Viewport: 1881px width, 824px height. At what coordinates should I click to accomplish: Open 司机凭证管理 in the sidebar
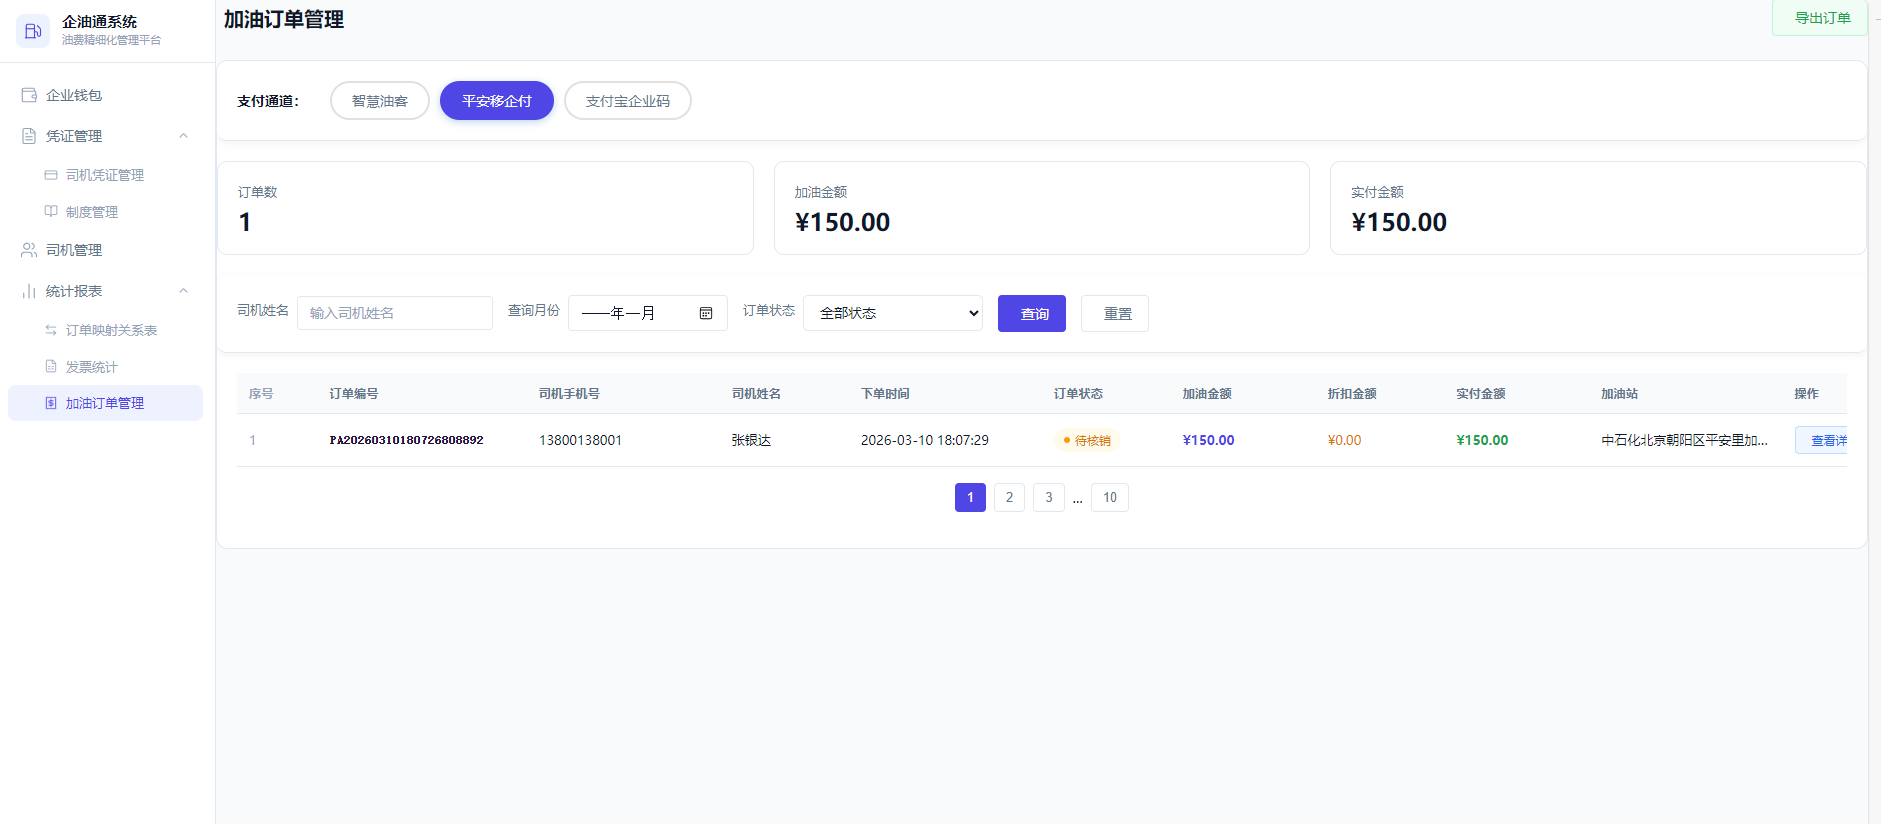(x=105, y=175)
